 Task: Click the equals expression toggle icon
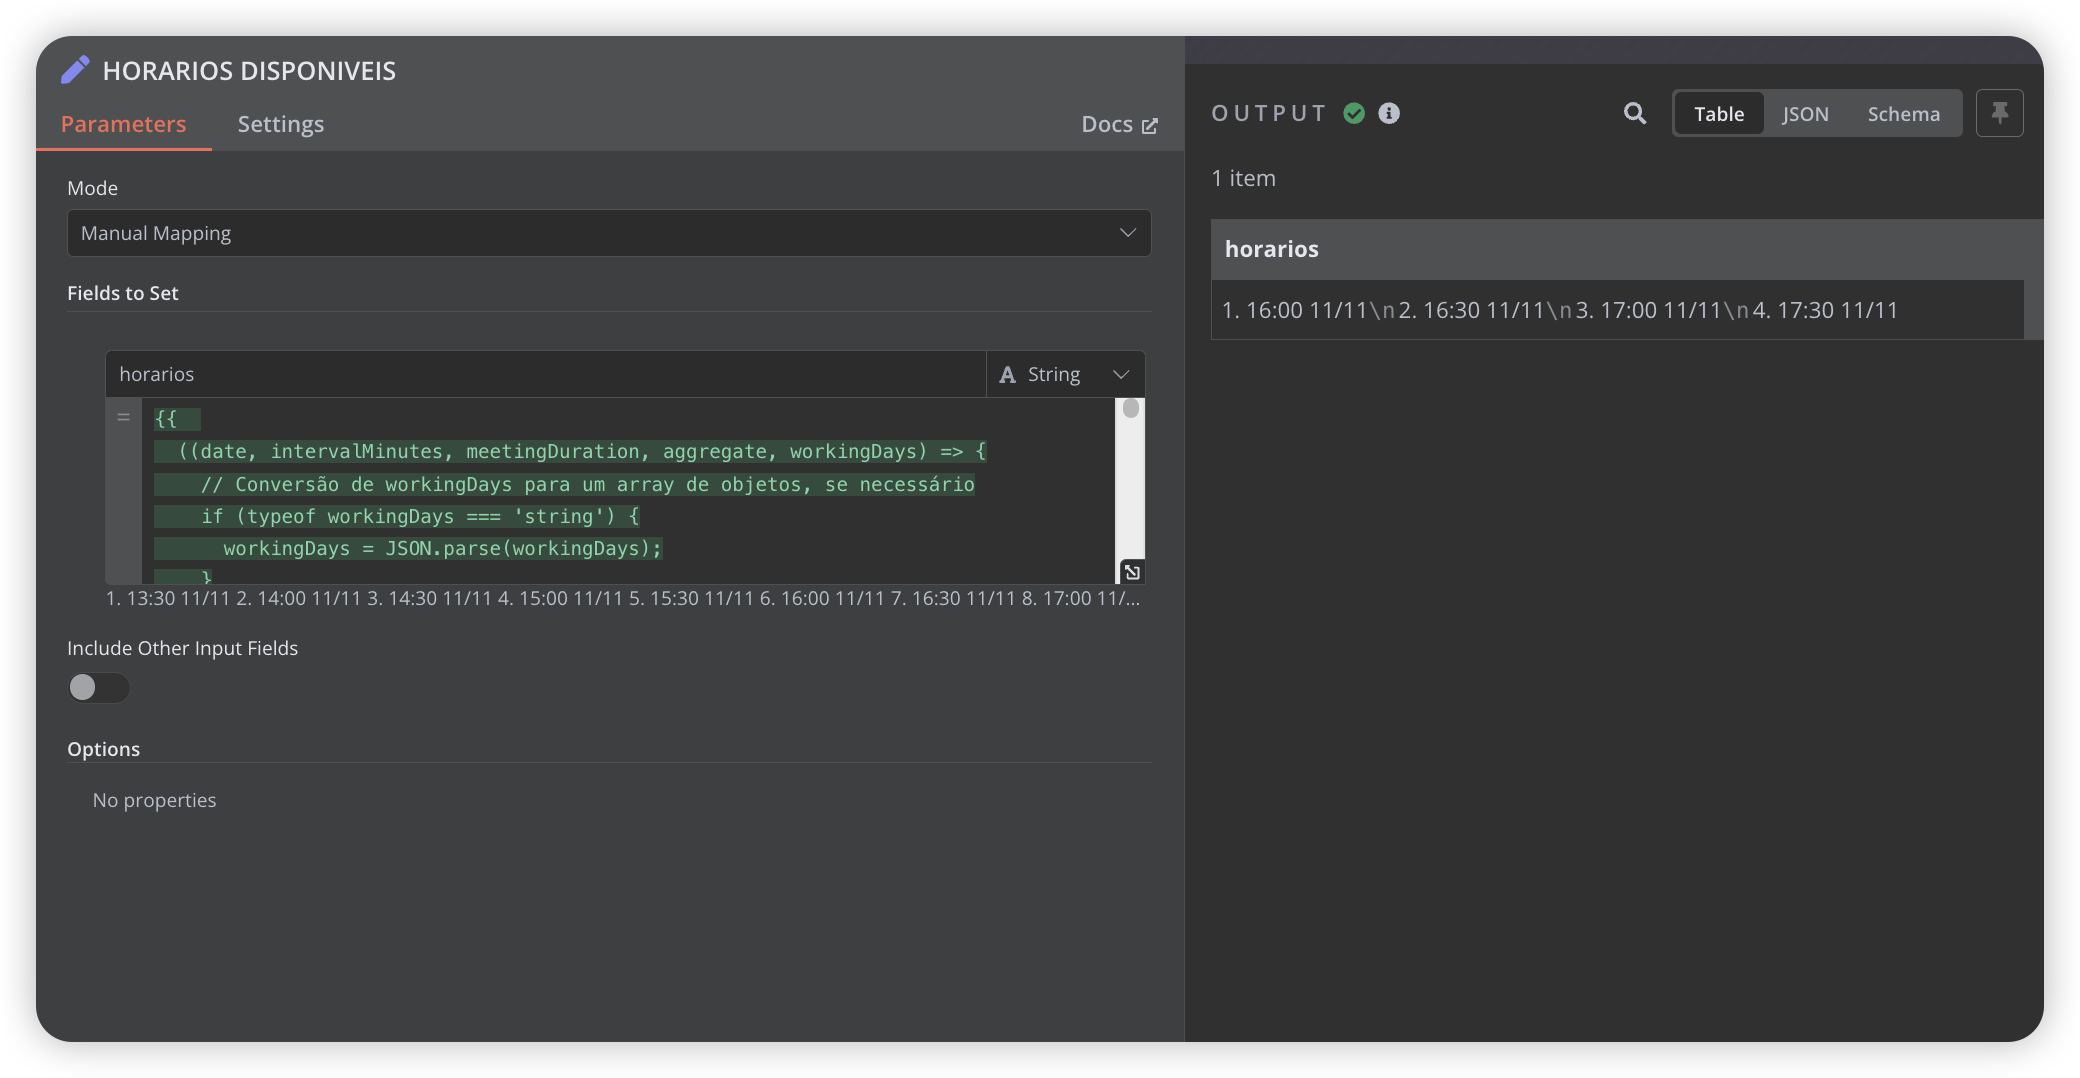tap(124, 417)
